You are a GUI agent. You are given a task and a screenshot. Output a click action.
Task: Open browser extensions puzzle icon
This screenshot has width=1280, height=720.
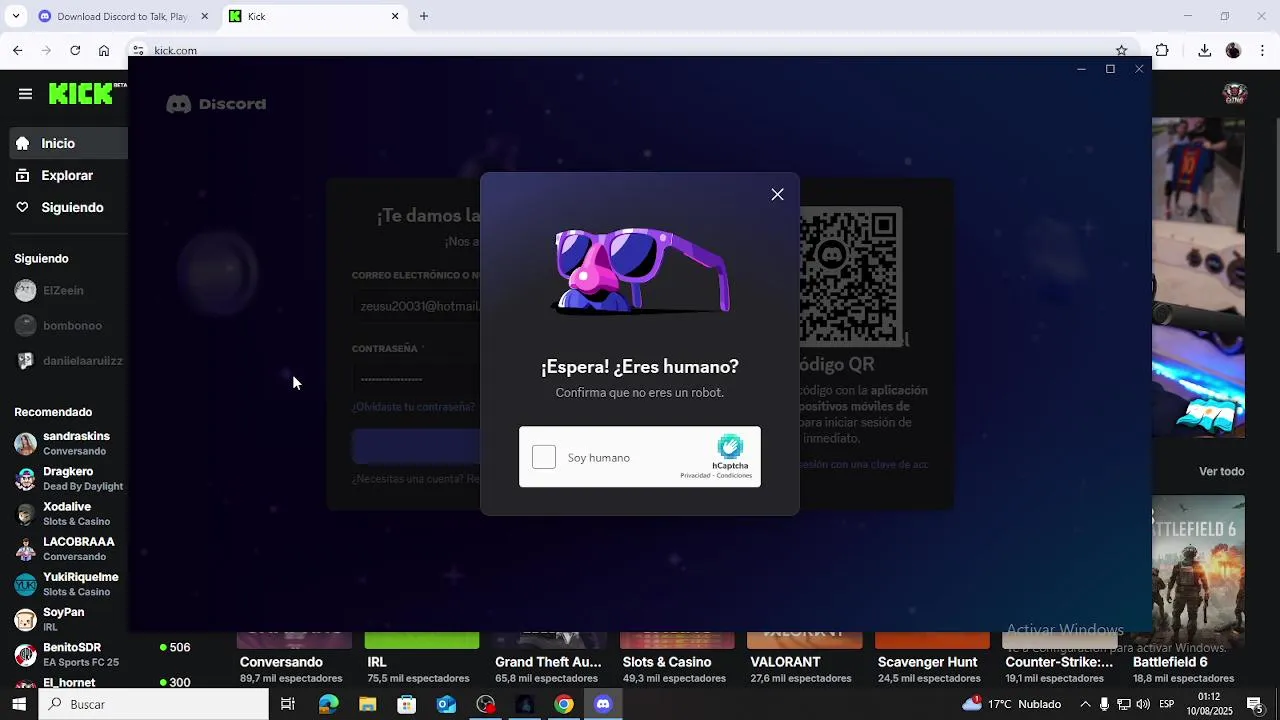click(1162, 50)
